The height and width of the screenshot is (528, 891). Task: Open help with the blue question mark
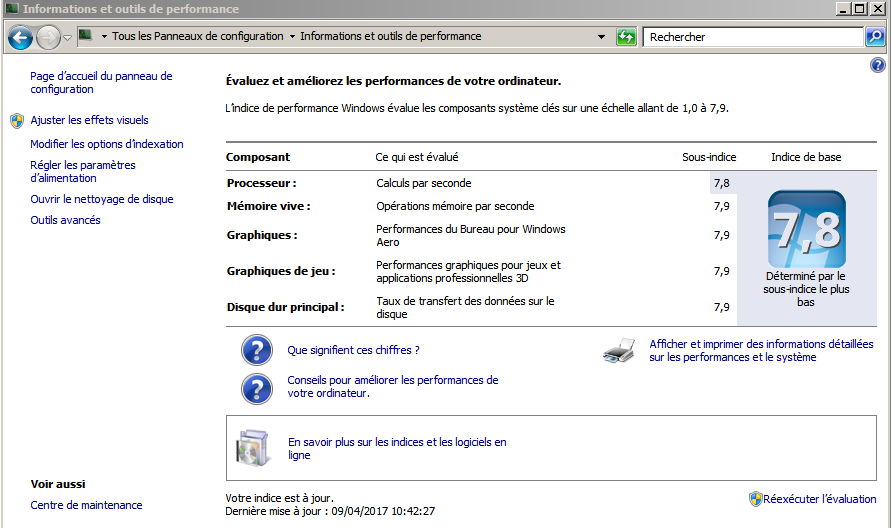877,65
